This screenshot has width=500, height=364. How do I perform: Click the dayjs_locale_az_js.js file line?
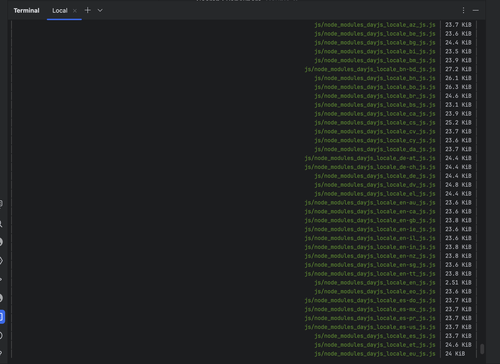[375, 25]
